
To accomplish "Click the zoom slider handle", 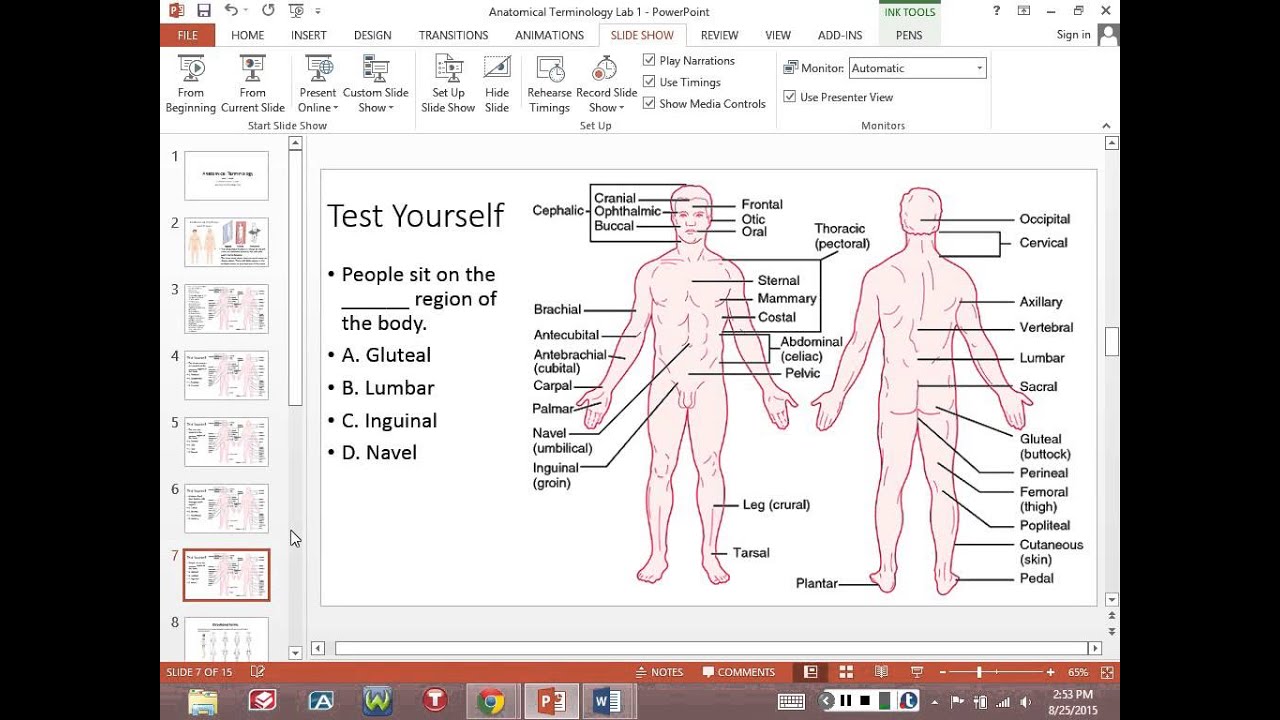I will pyautogui.click(x=979, y=672).
